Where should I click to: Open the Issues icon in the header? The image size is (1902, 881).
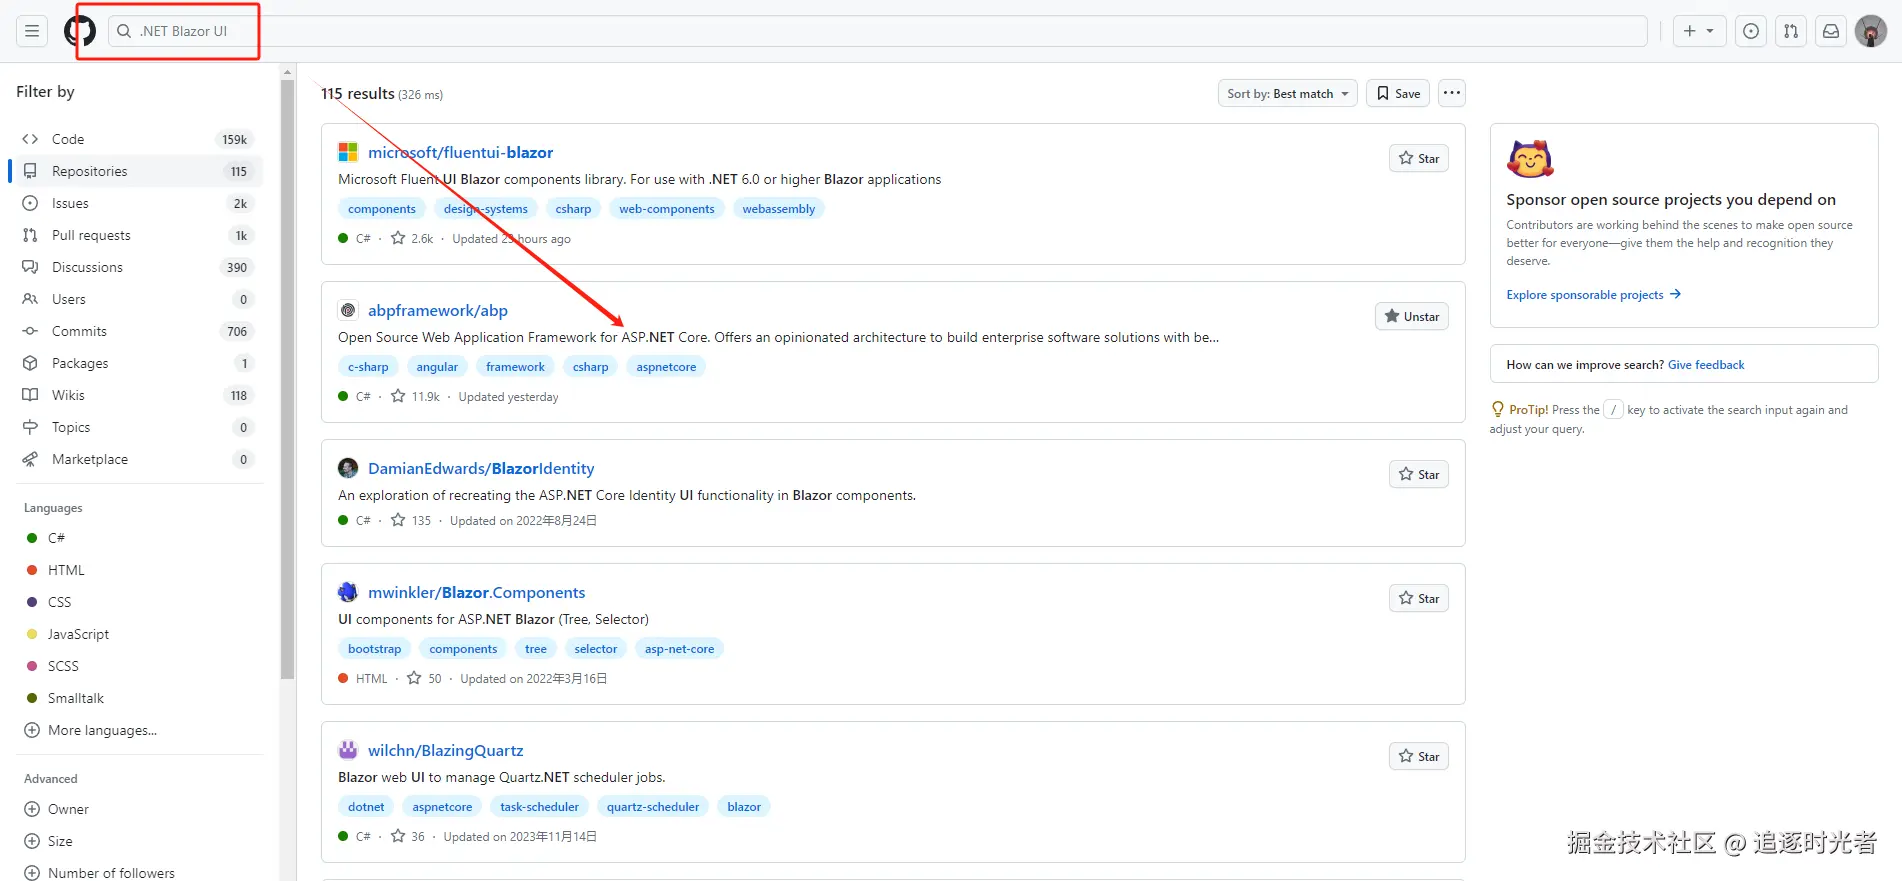point(1751,31)
